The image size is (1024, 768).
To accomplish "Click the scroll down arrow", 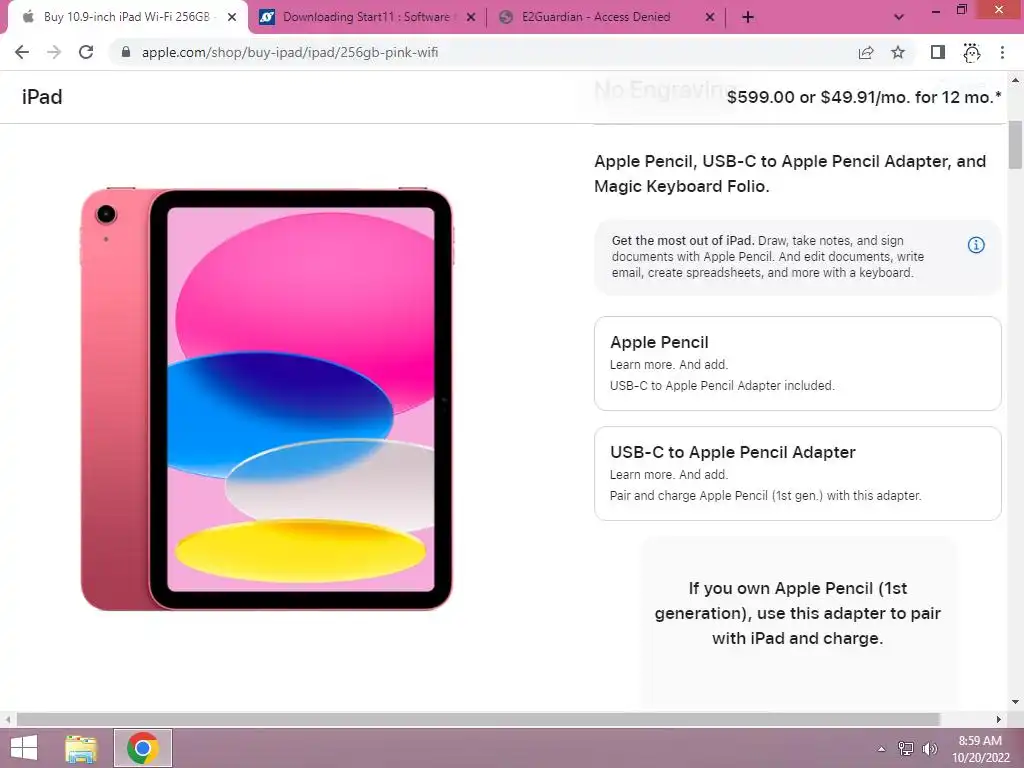I will tap(1015, 702).
